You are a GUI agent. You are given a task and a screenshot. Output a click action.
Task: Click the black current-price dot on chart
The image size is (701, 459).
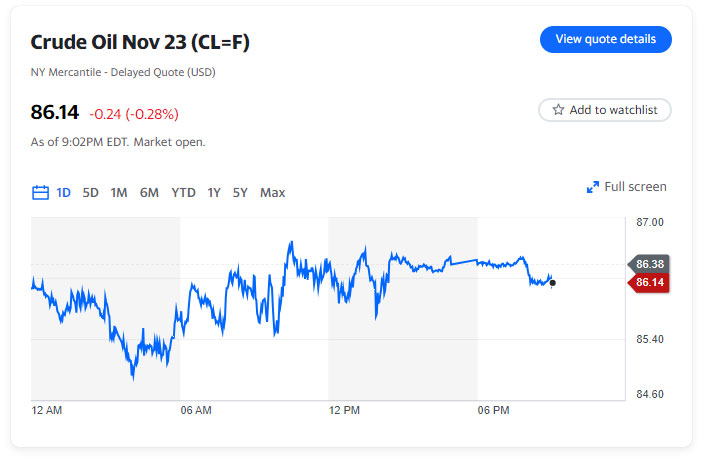click(553, 283)
